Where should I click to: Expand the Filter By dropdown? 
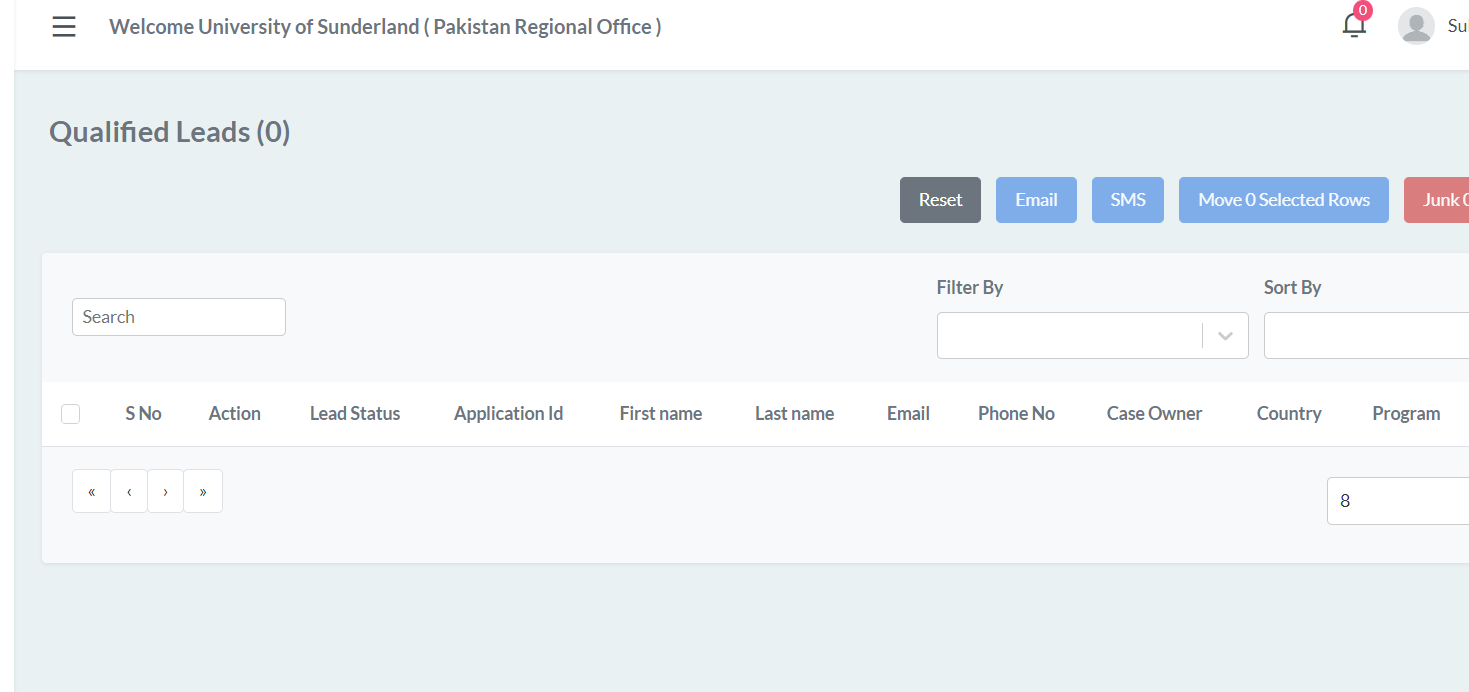coord(1092,336)
